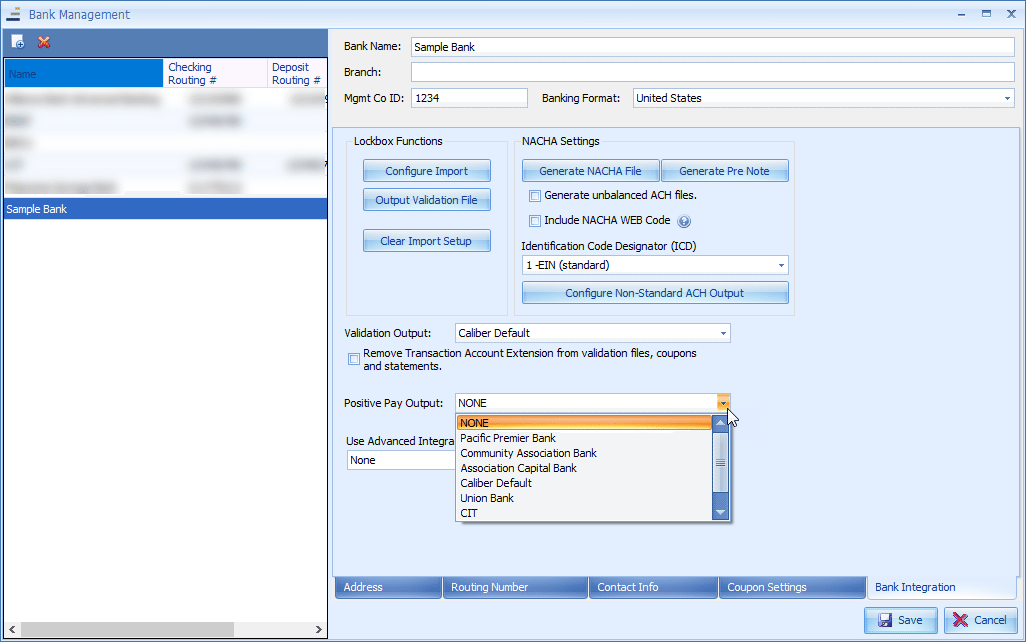Click the Mgmt Co ID field
Screen dimensions: 1026x642
[x=469, y=98]
